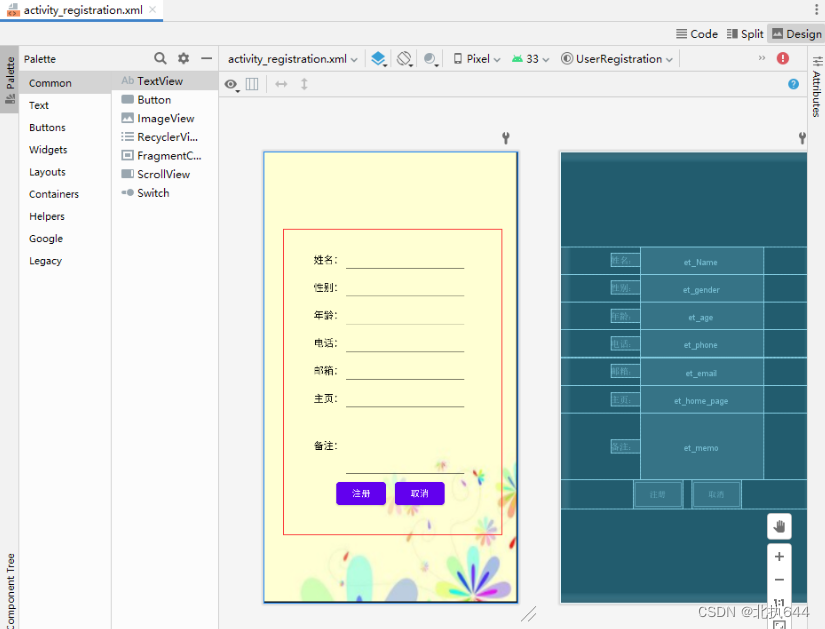Pick ImageView from the palette

coord(165,118)
